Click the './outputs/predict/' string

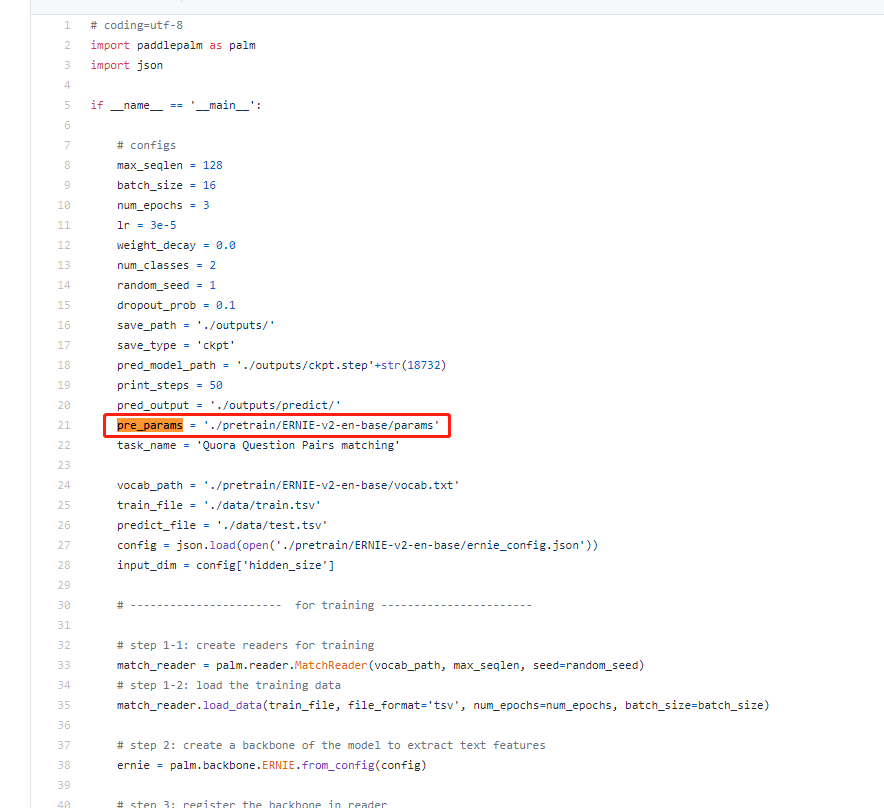click(x=275, y=405)
